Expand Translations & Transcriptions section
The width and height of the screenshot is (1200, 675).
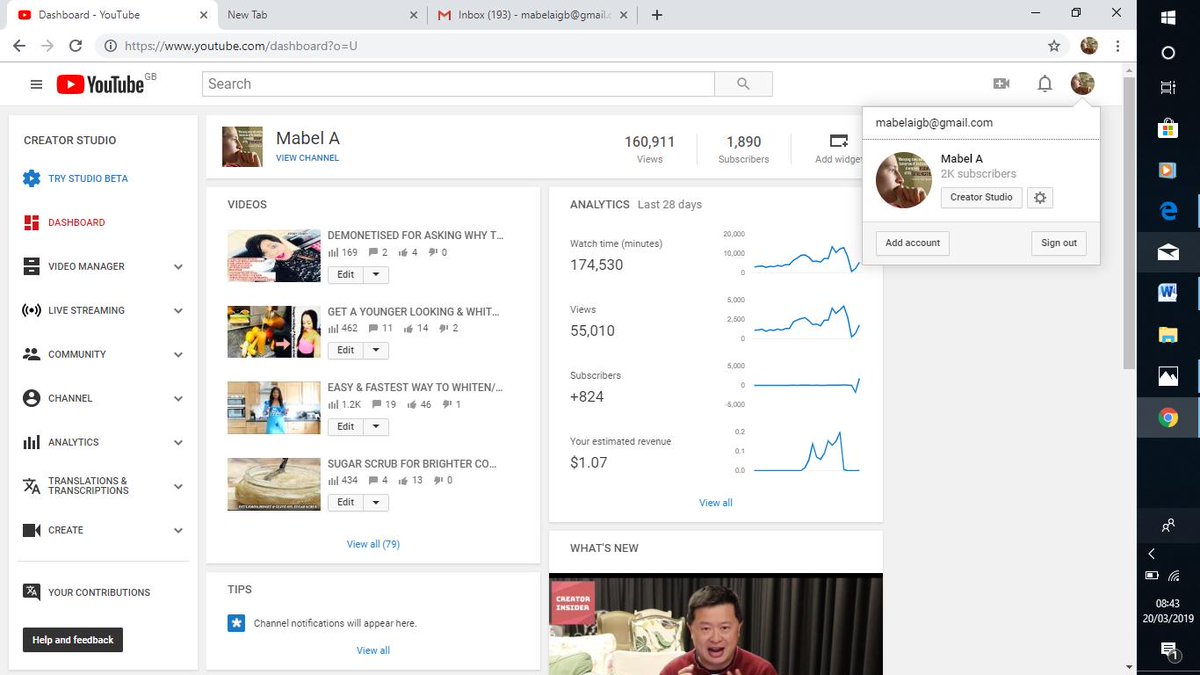[x=178, y=487]
